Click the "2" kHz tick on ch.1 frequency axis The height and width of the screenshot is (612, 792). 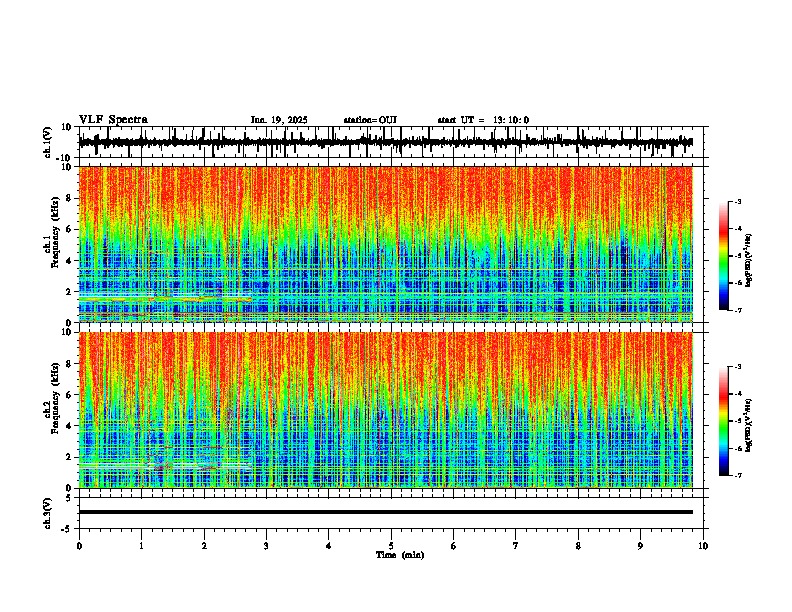70,291
